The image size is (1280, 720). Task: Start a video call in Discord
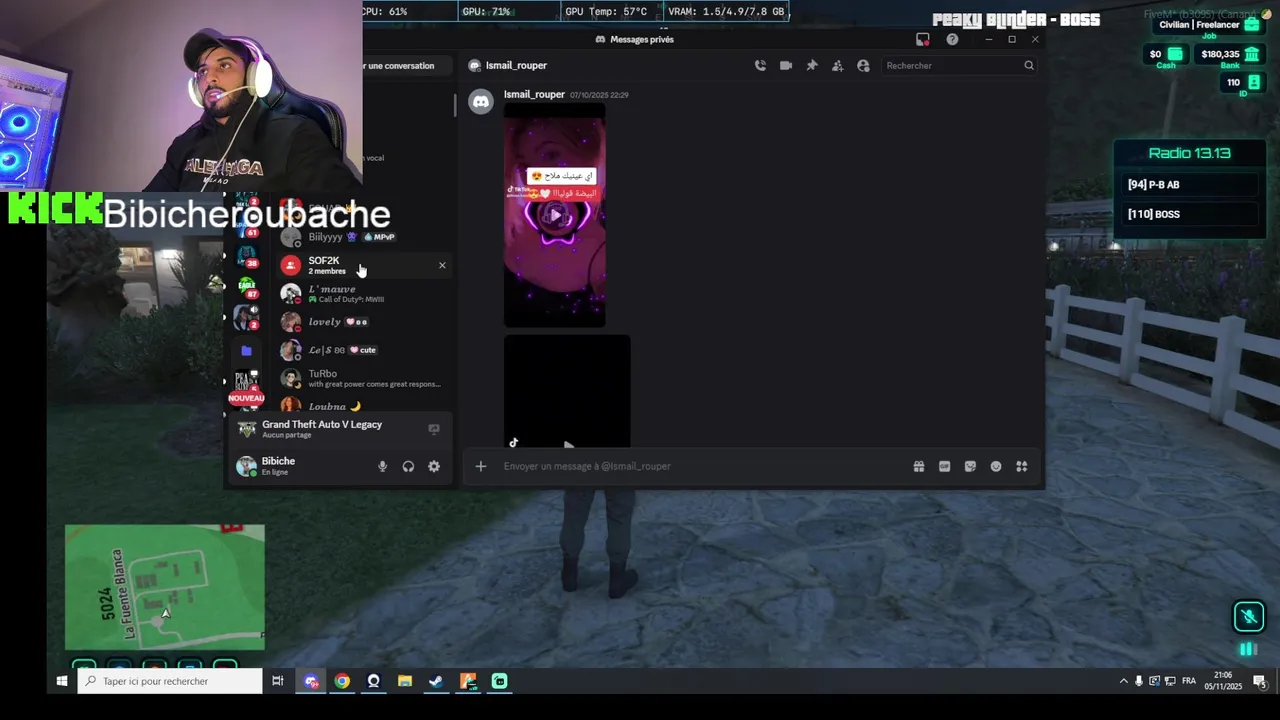786,65
